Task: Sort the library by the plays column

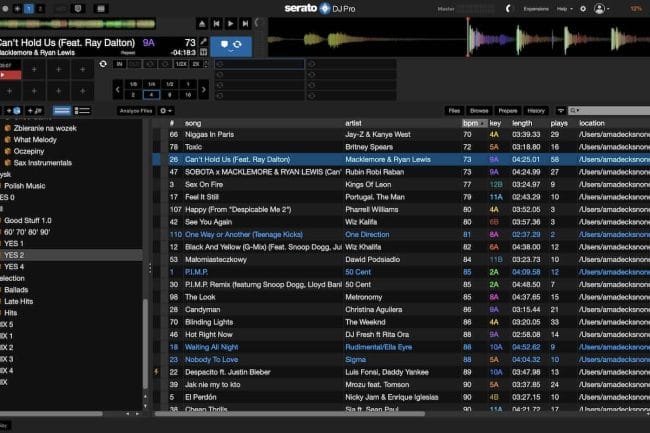Action: [x=559, y=123]
